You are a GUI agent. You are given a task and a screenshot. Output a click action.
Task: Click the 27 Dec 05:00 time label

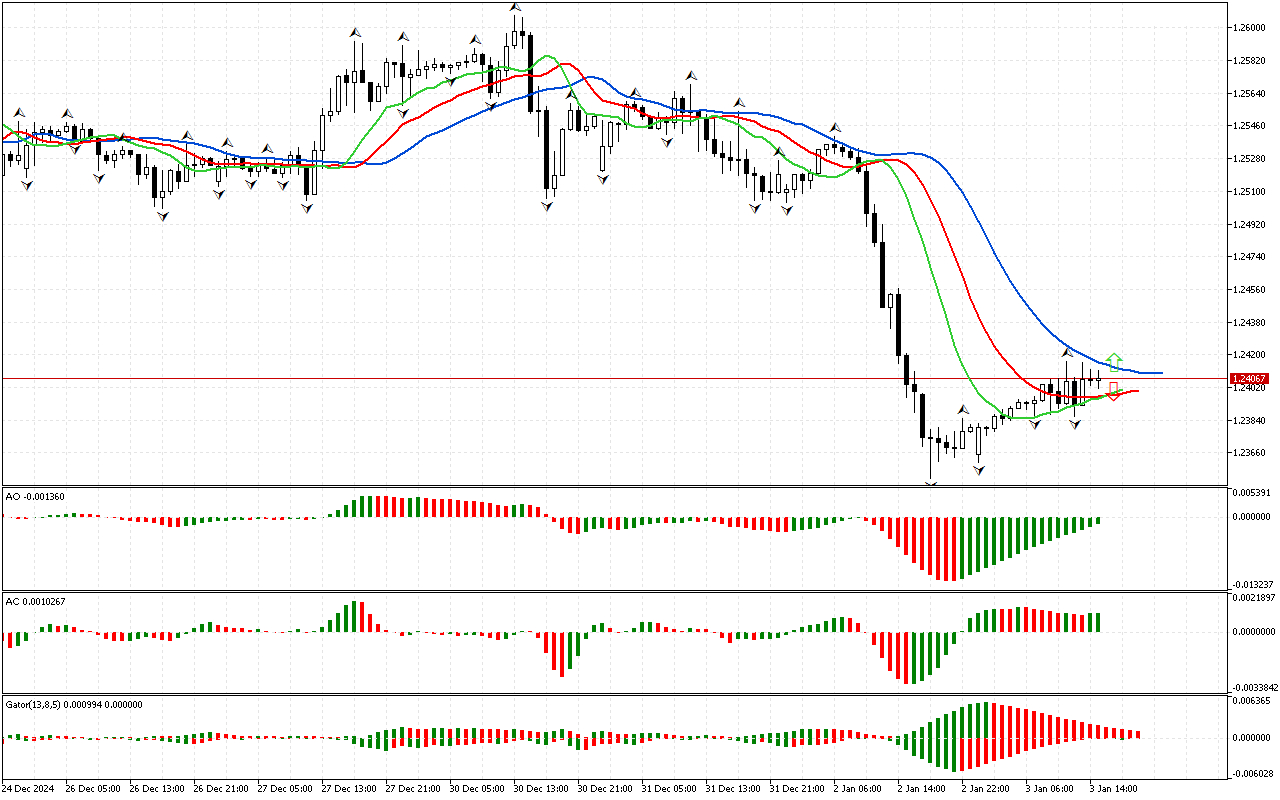tap(285, 789)
